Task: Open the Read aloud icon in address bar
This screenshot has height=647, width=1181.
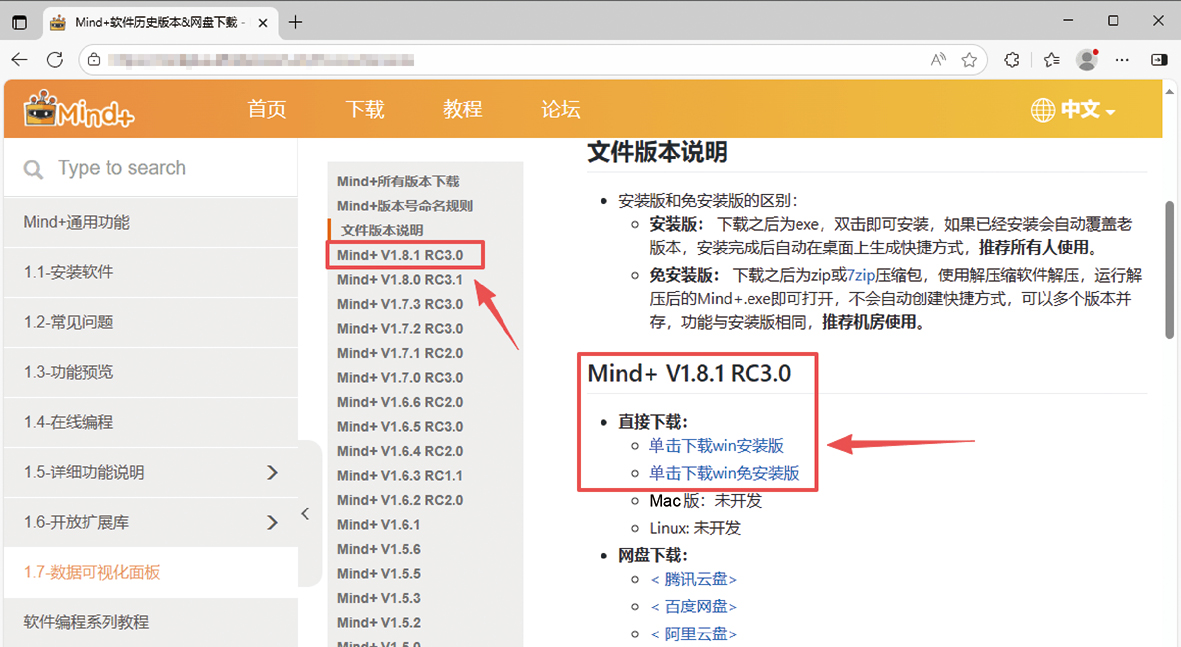Action: click(937, 60)
